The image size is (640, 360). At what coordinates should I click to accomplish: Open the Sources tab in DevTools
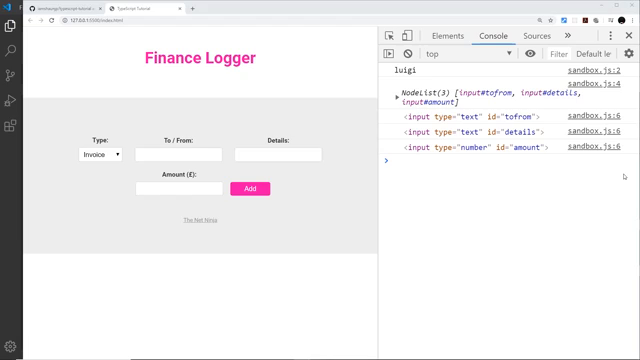[x=537, y=36]
